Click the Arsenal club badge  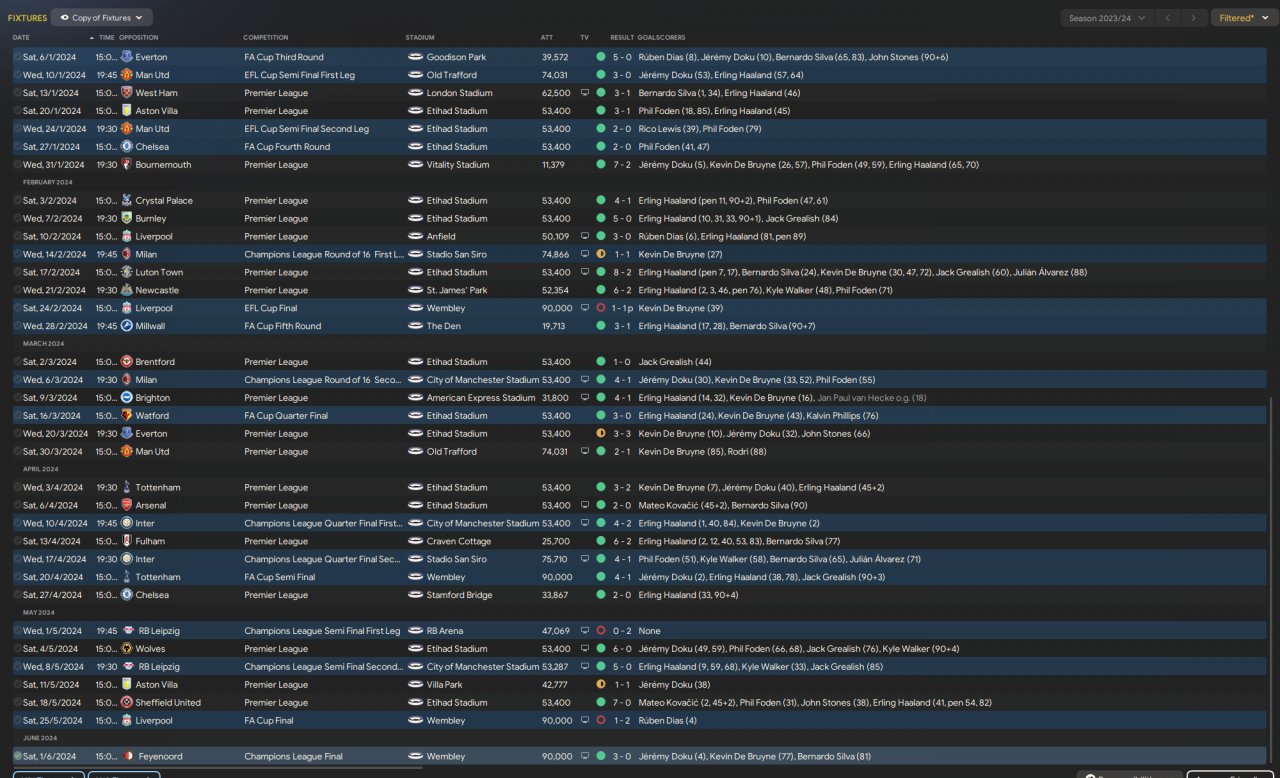click(127, 506)
